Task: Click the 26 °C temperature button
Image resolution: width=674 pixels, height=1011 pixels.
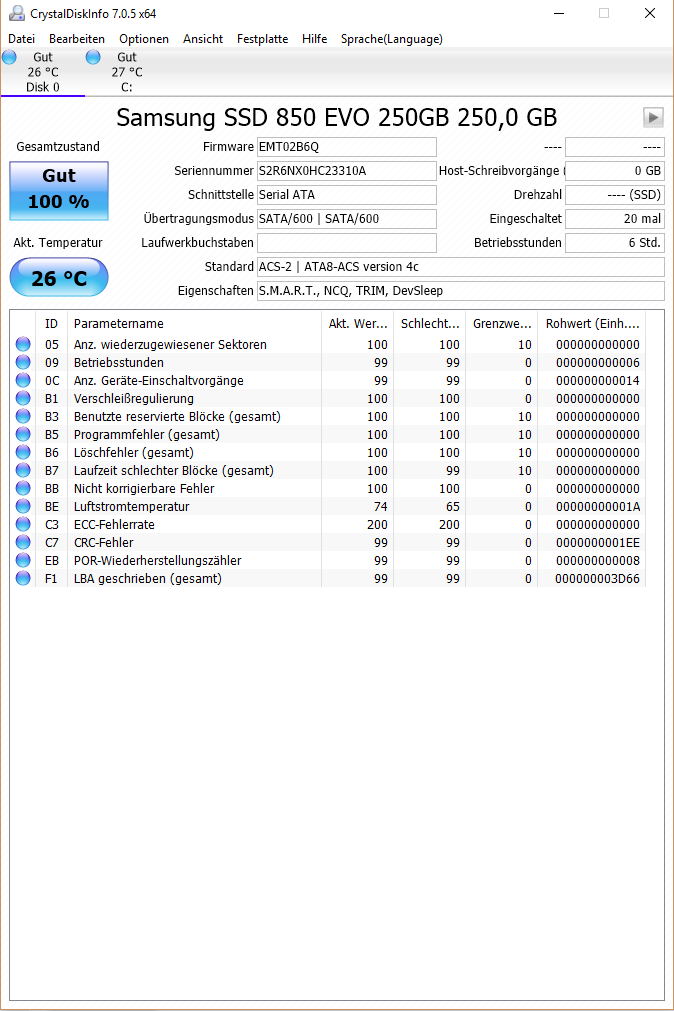Action: point(59,277)
